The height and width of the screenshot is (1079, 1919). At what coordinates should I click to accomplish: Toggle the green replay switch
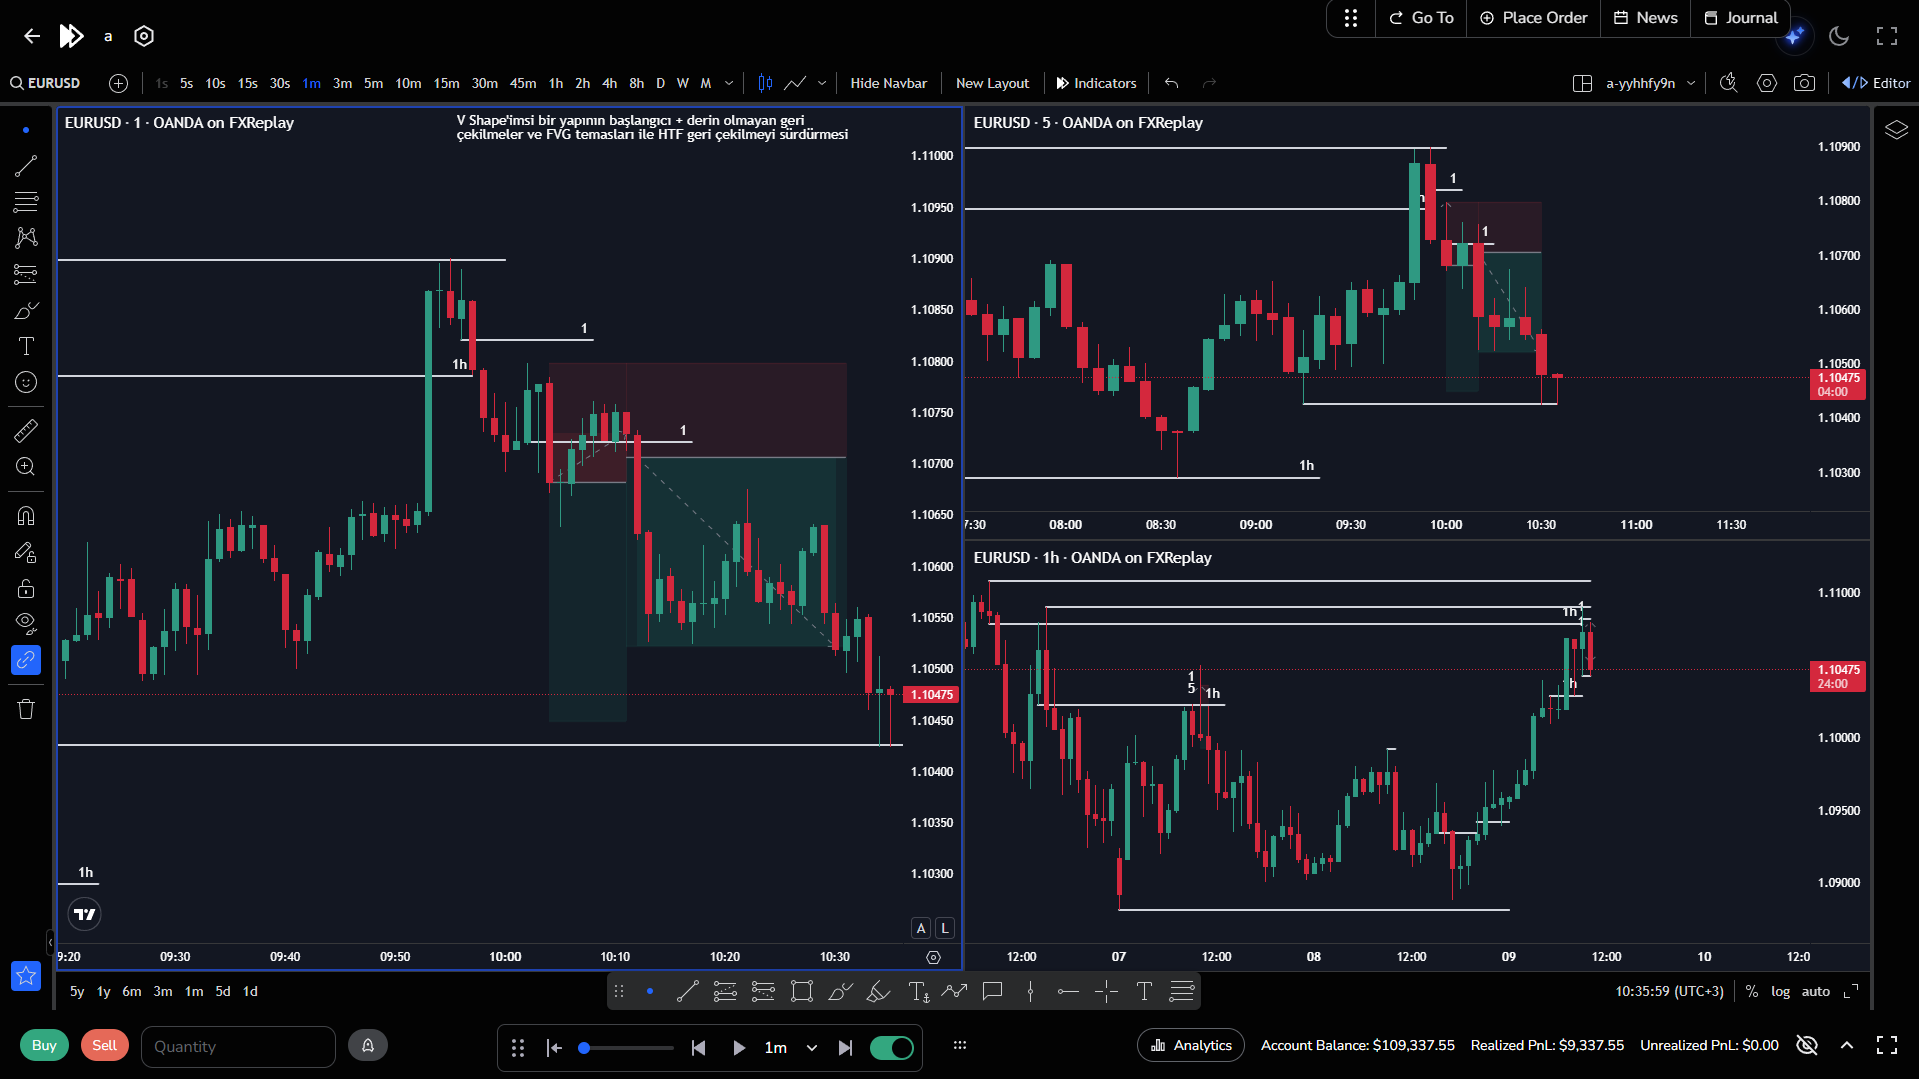tap(891, 1047)
